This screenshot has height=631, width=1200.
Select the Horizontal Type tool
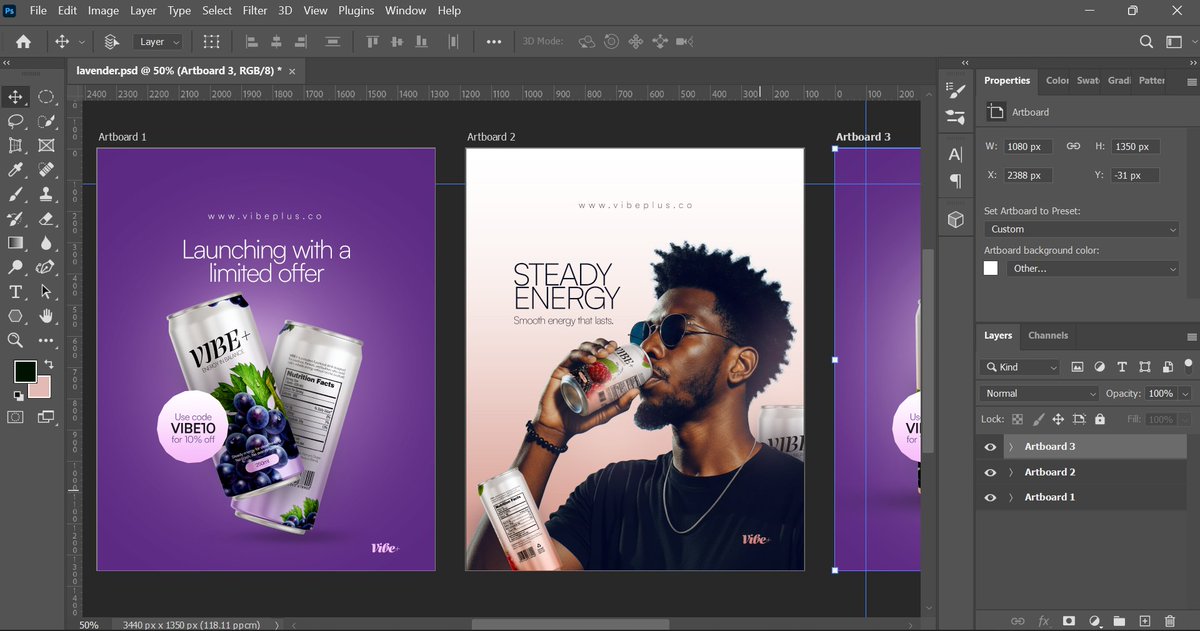click(16, 292)
